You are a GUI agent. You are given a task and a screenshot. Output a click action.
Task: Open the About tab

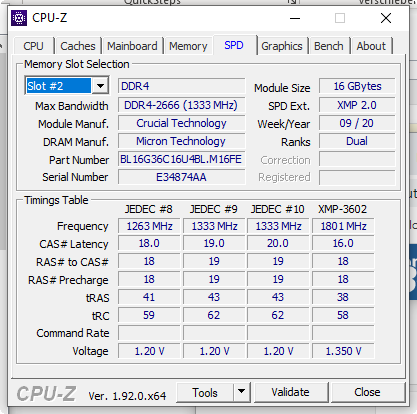(x=371, y=46)
